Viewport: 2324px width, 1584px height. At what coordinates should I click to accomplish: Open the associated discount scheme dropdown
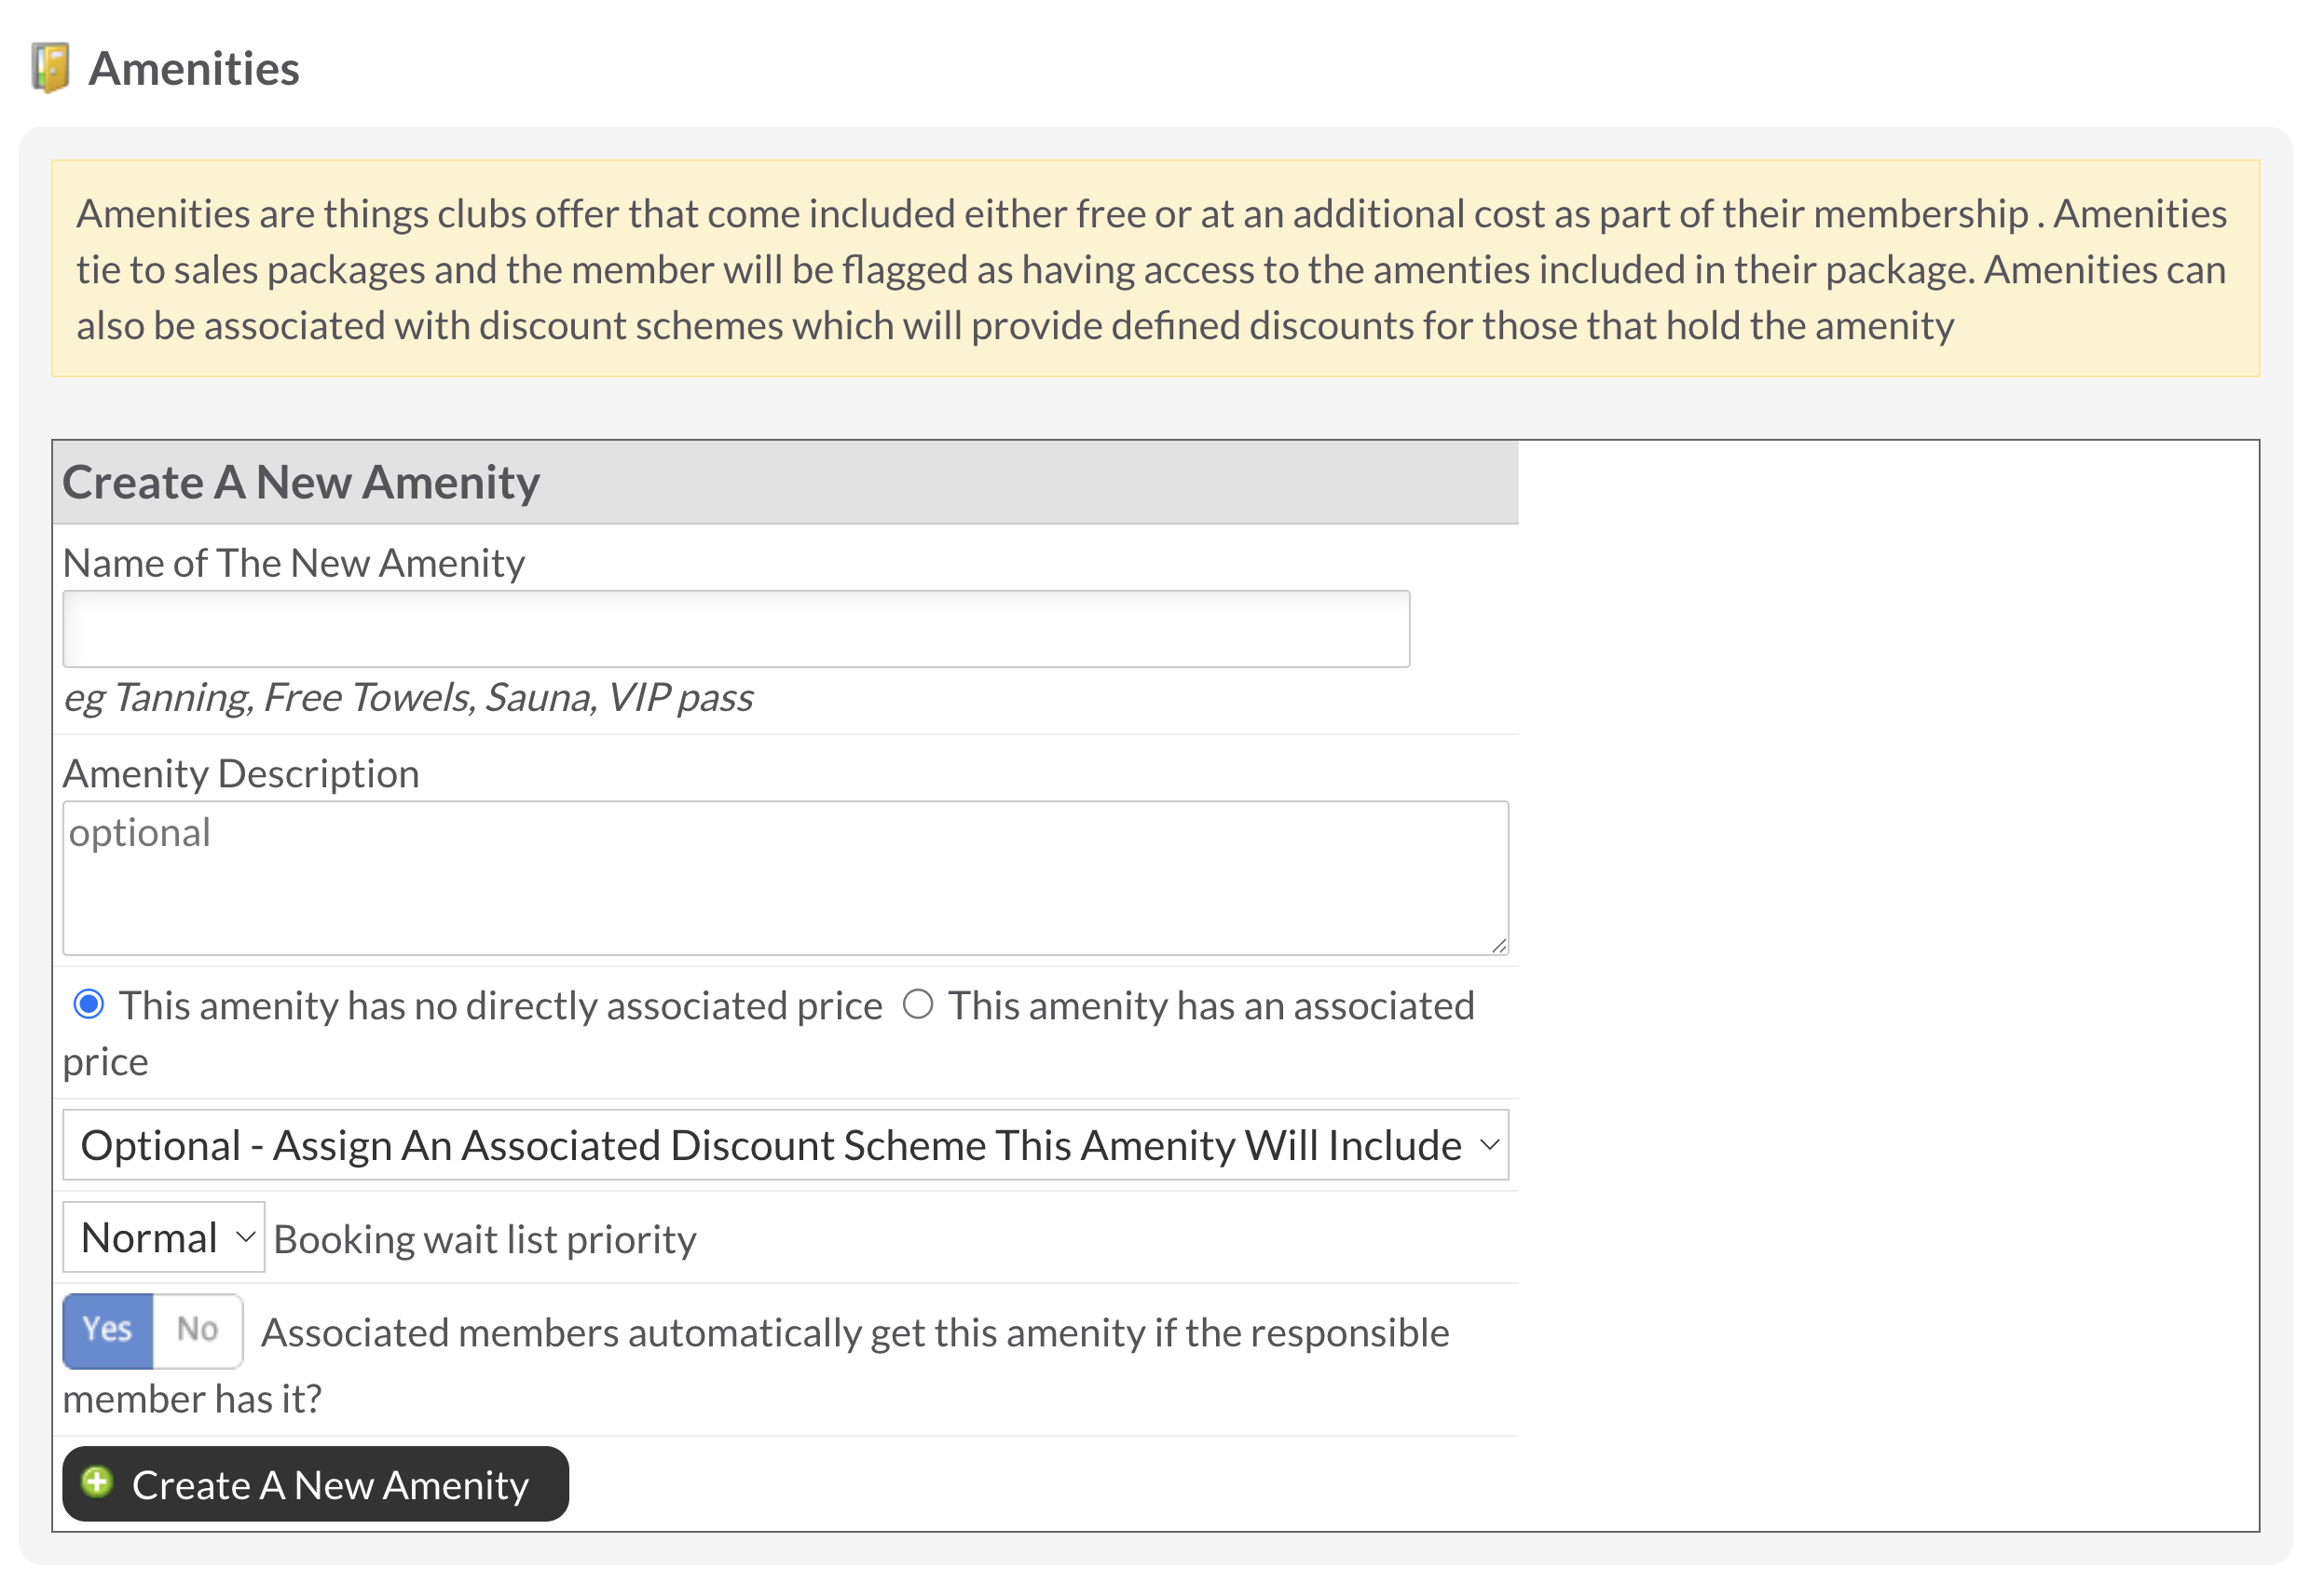tap(786, 1145)
